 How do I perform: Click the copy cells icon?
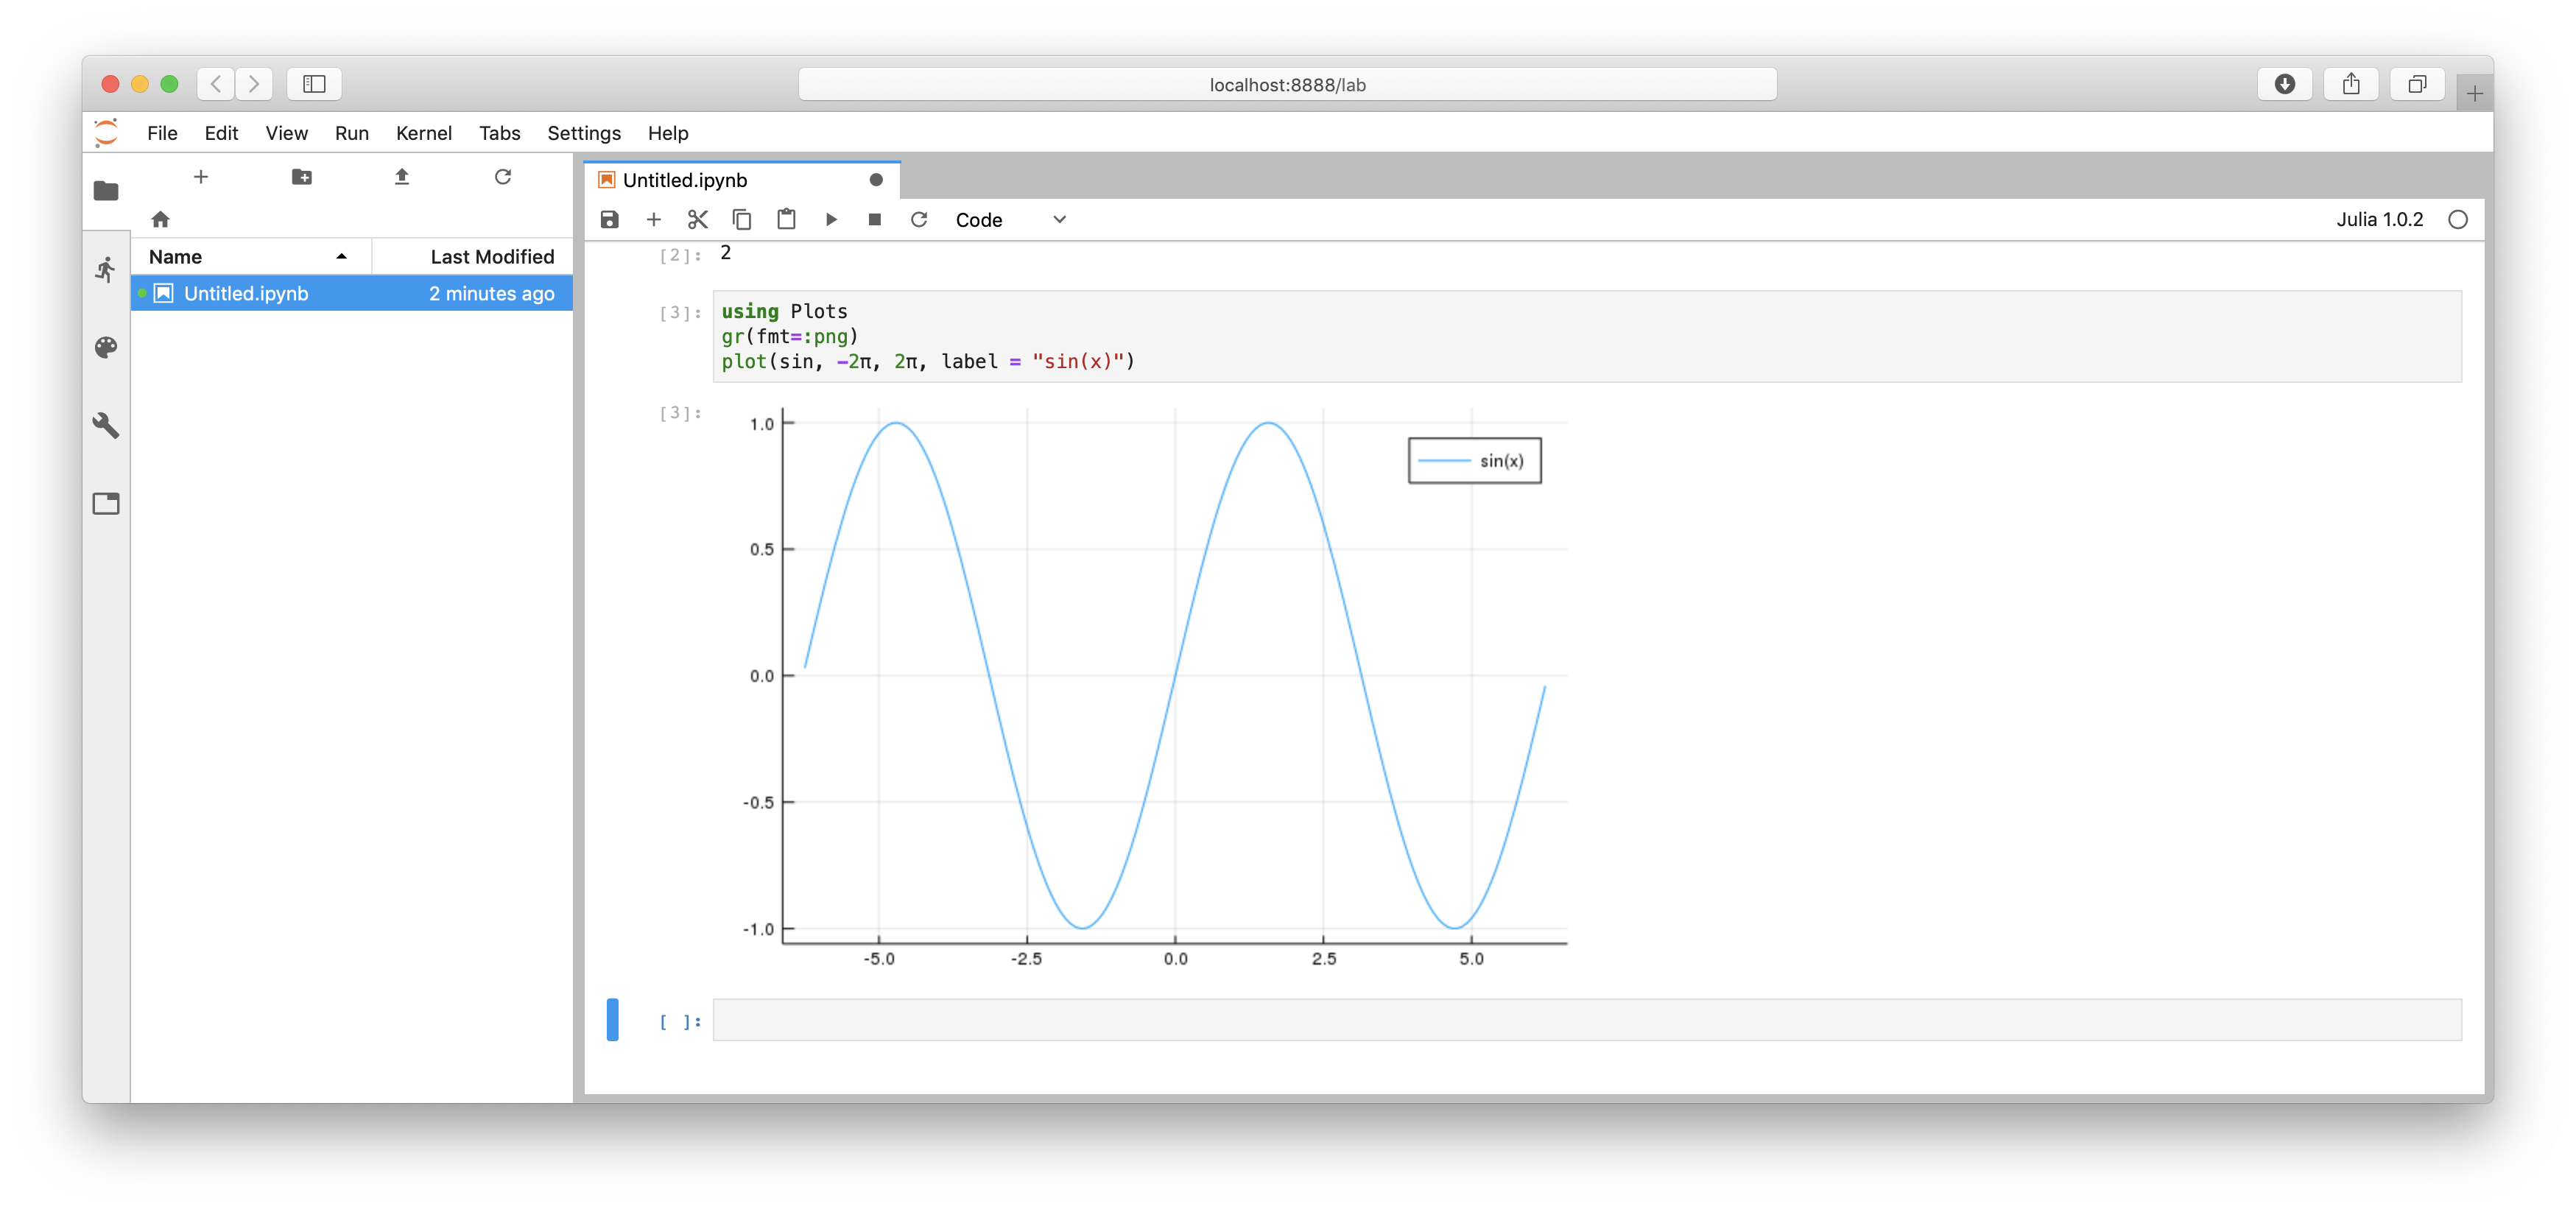pos(742,219)
